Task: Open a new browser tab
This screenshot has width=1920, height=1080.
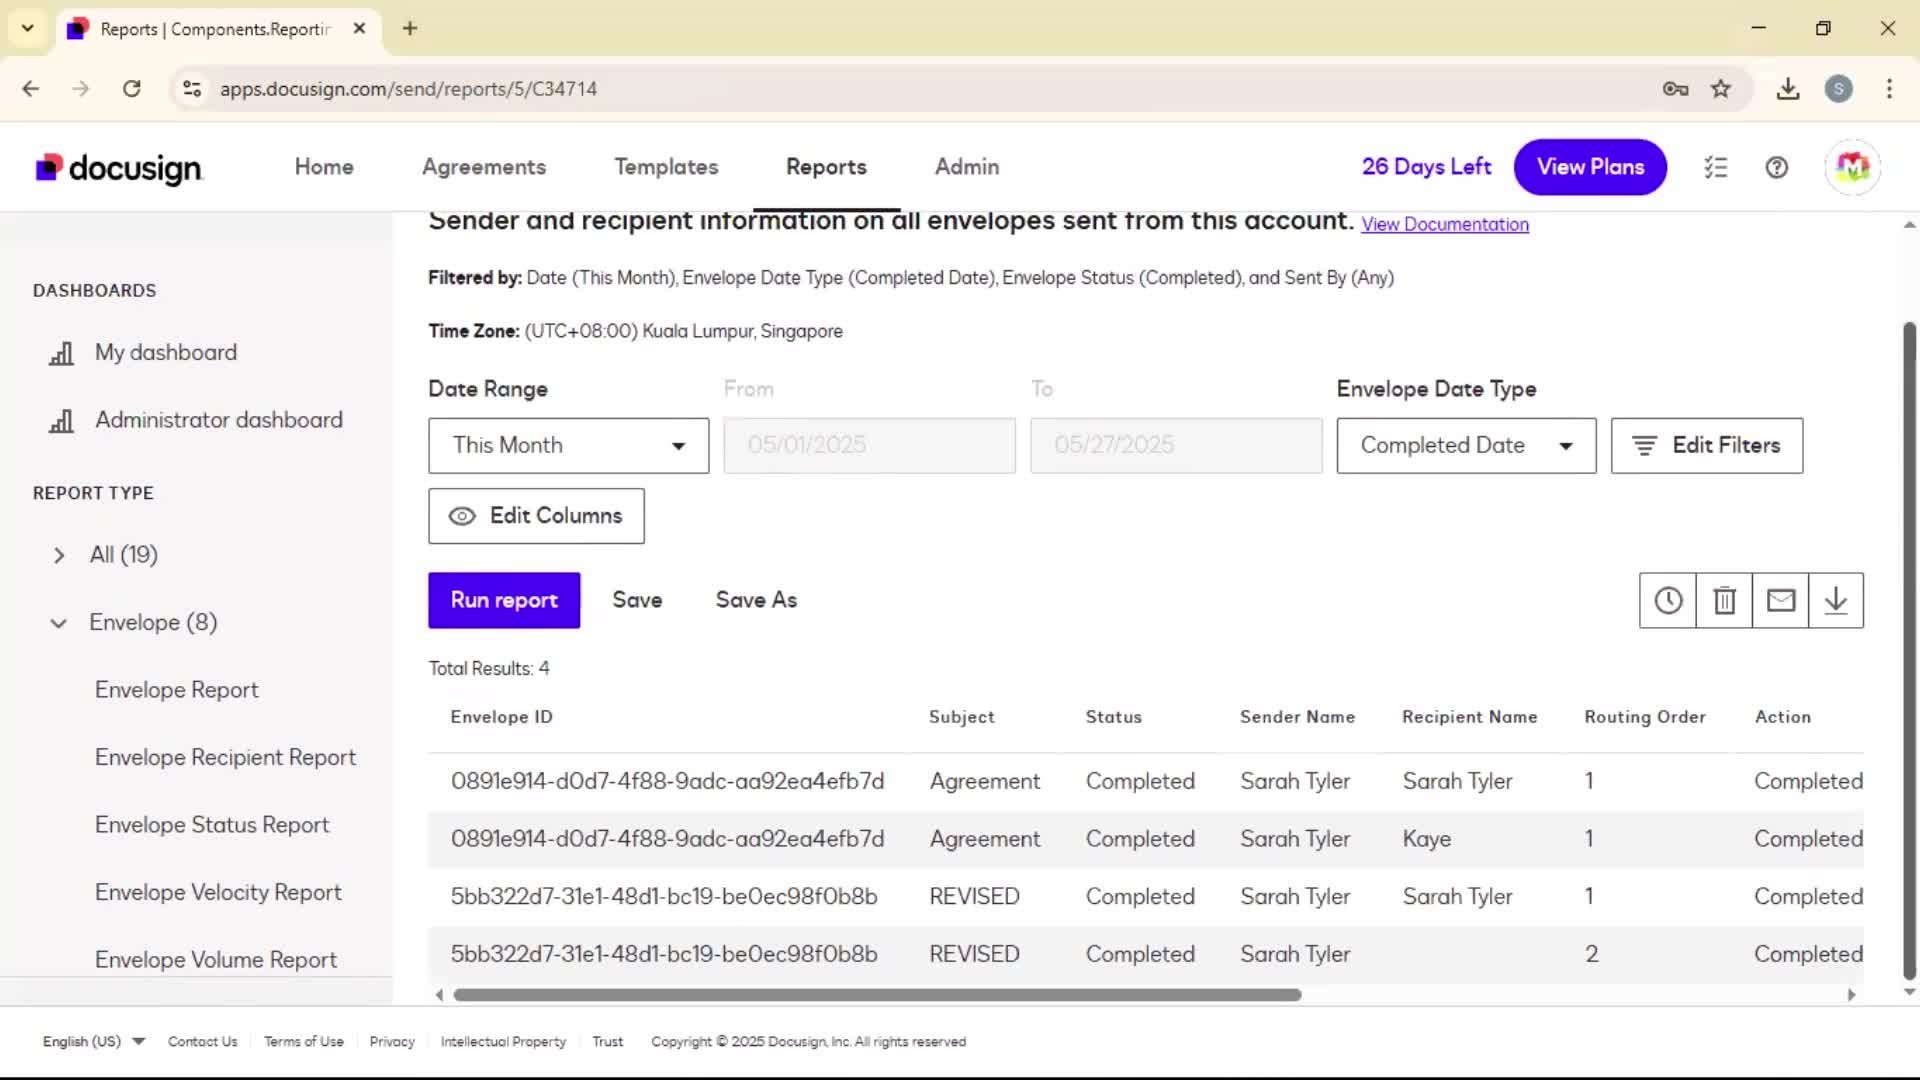Action: [410, 28]
